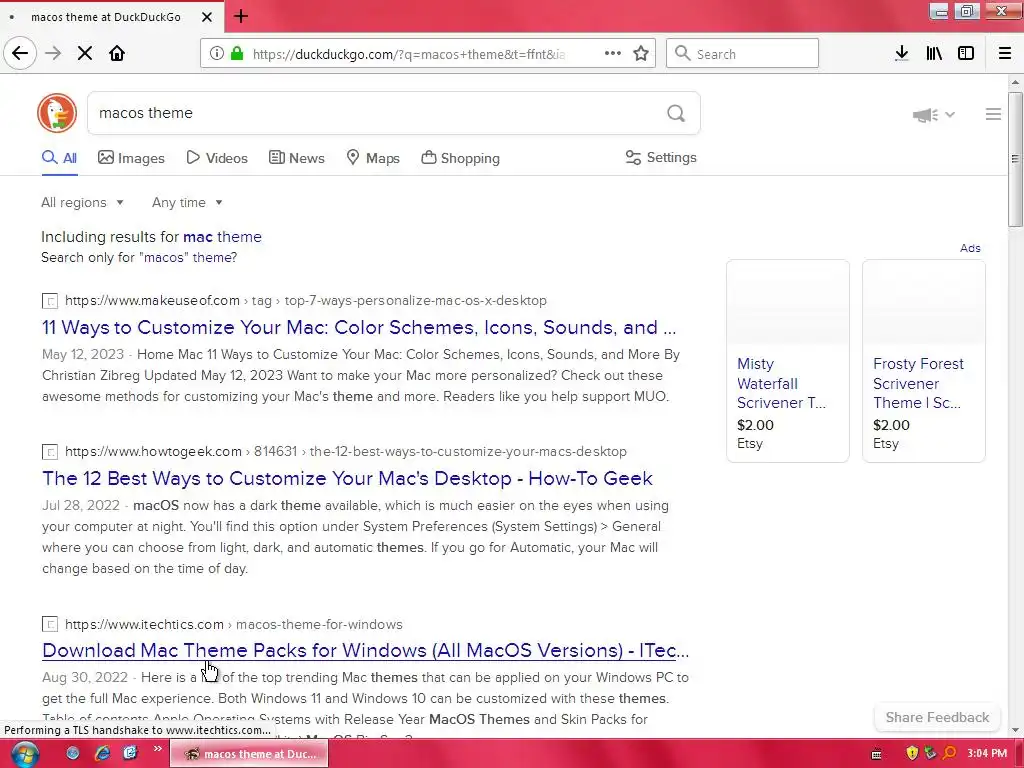Screen dimensions: 1024x768
Task: Open the Windows Start orb
Action: (x=24, y=754)
